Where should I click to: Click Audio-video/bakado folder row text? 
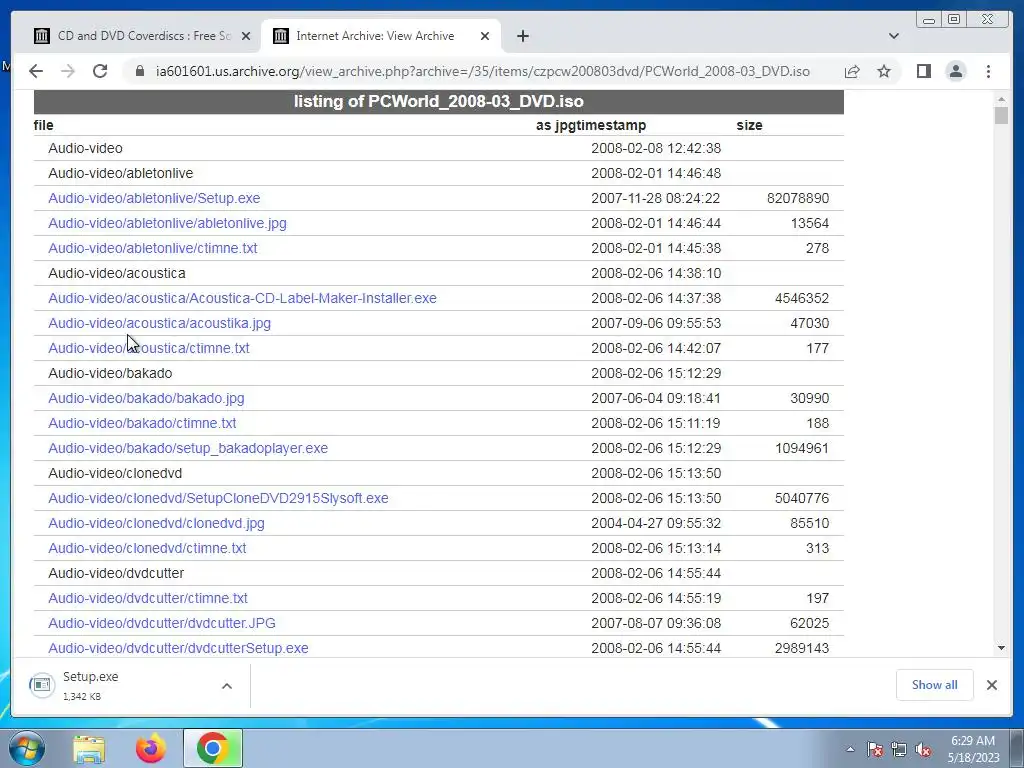click(x=110, y=374)
